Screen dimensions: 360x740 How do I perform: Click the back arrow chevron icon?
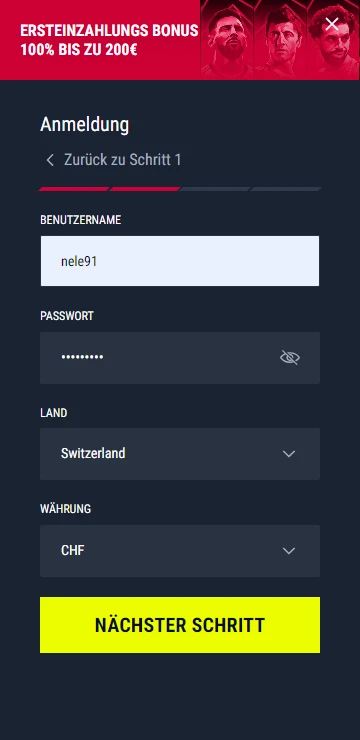pos(50,160)
